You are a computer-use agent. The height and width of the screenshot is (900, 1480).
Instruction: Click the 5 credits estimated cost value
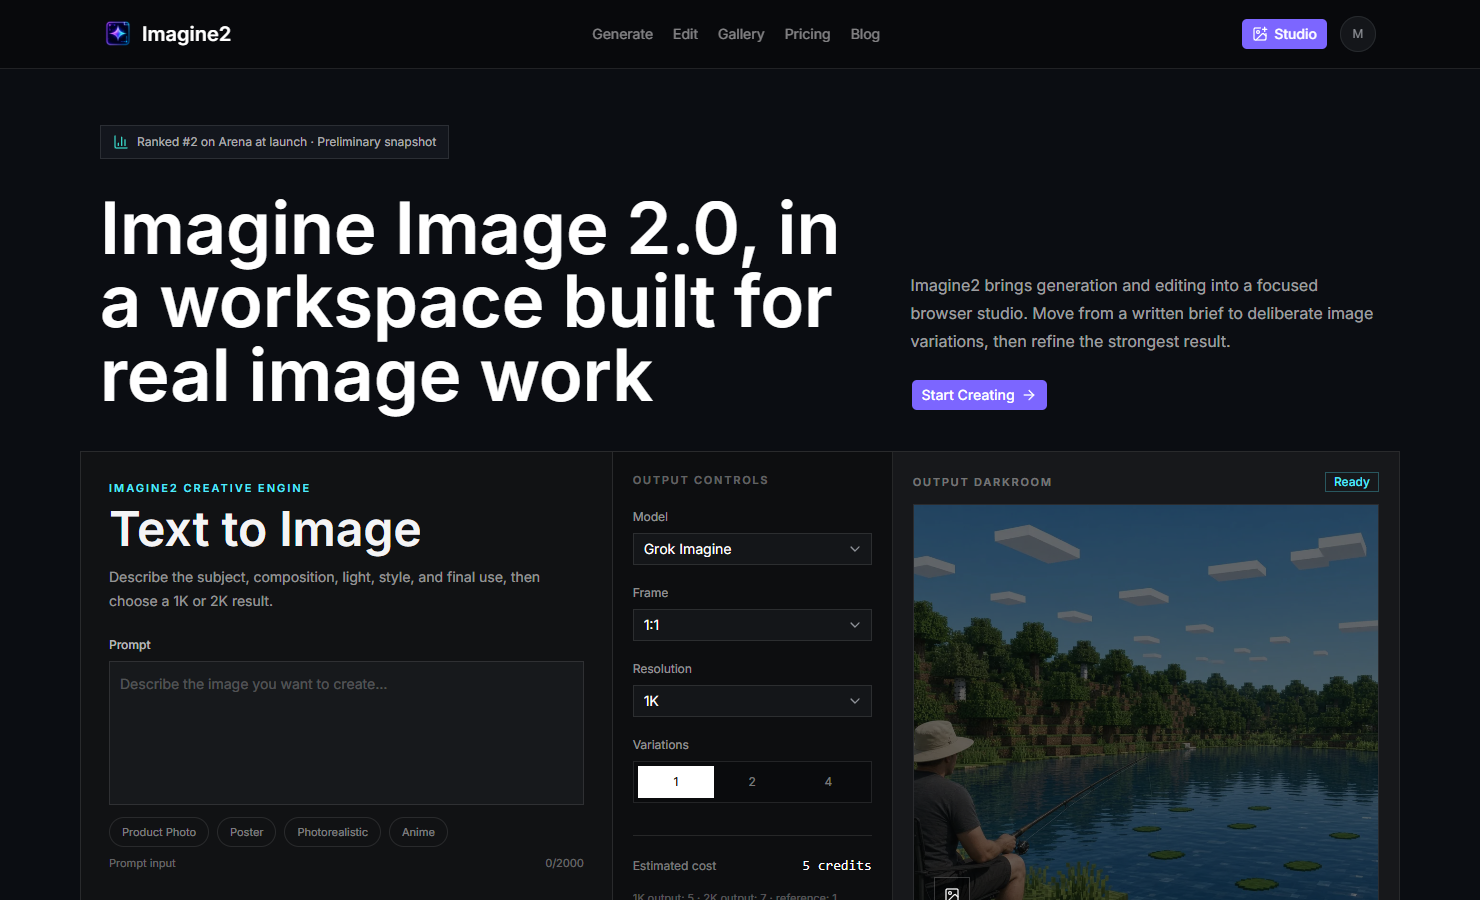coord(837,866)
